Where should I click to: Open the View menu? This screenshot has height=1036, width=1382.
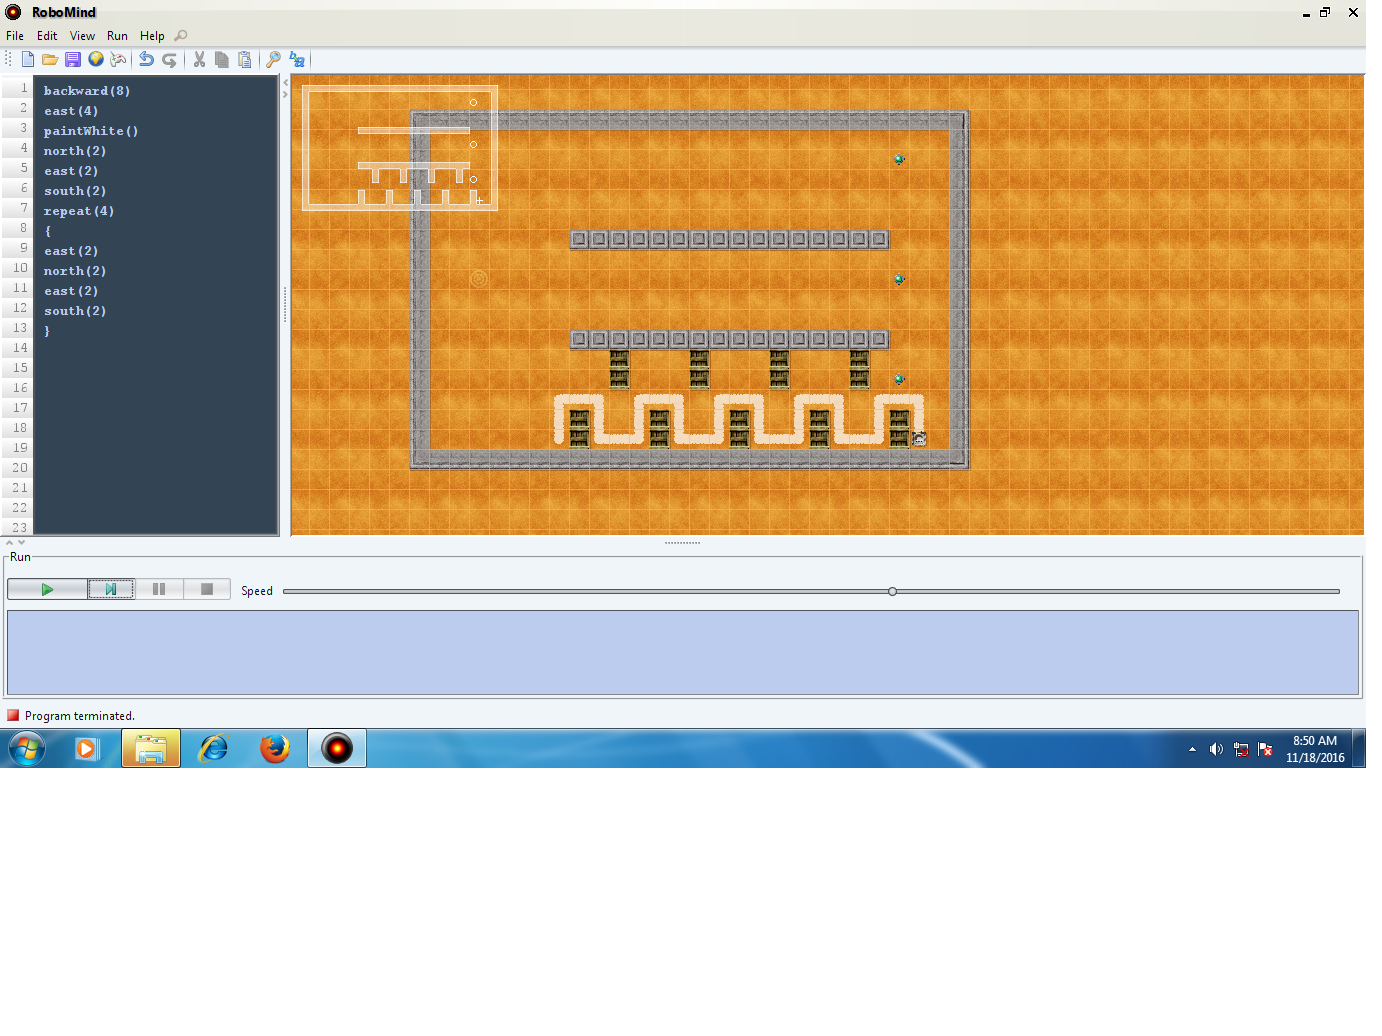(82, 36)
